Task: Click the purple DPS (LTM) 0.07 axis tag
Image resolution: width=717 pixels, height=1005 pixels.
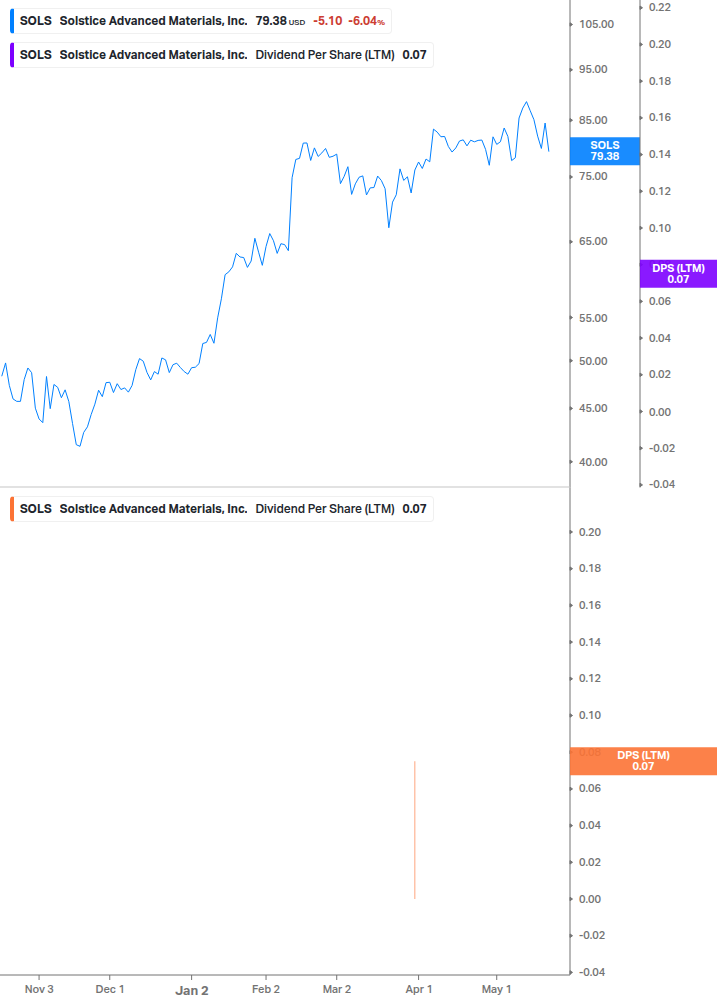Action: [679, 274]
